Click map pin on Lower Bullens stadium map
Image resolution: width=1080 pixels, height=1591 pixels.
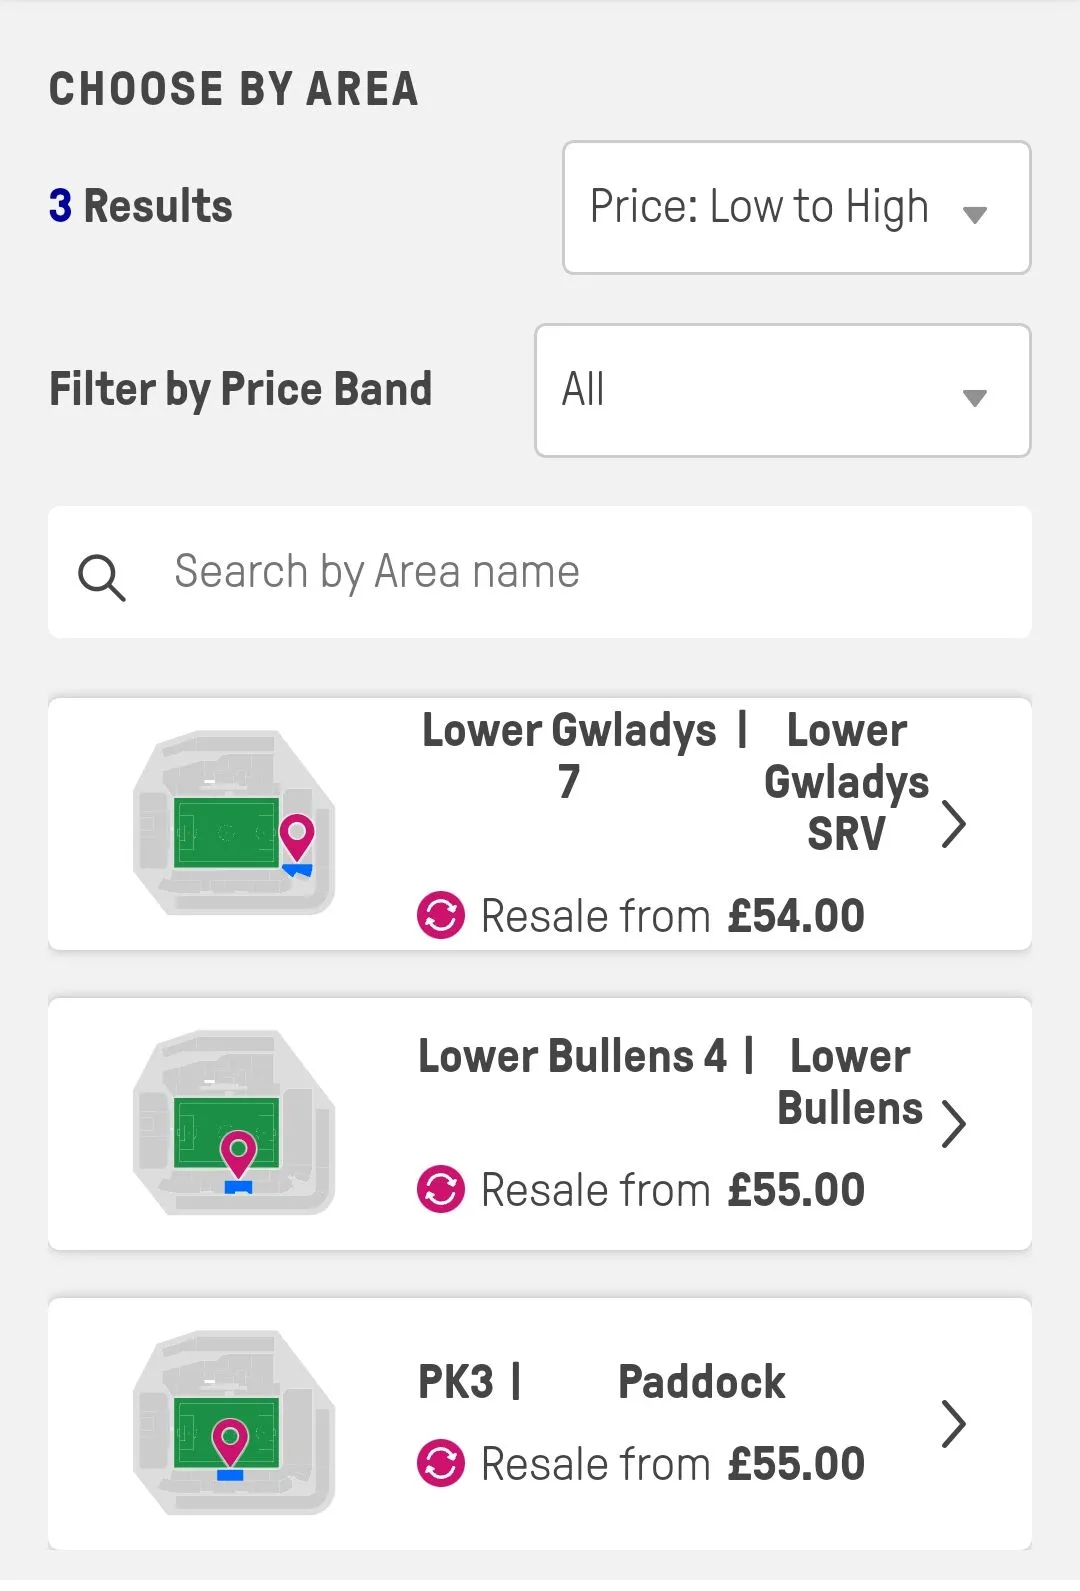(238, 1152)
